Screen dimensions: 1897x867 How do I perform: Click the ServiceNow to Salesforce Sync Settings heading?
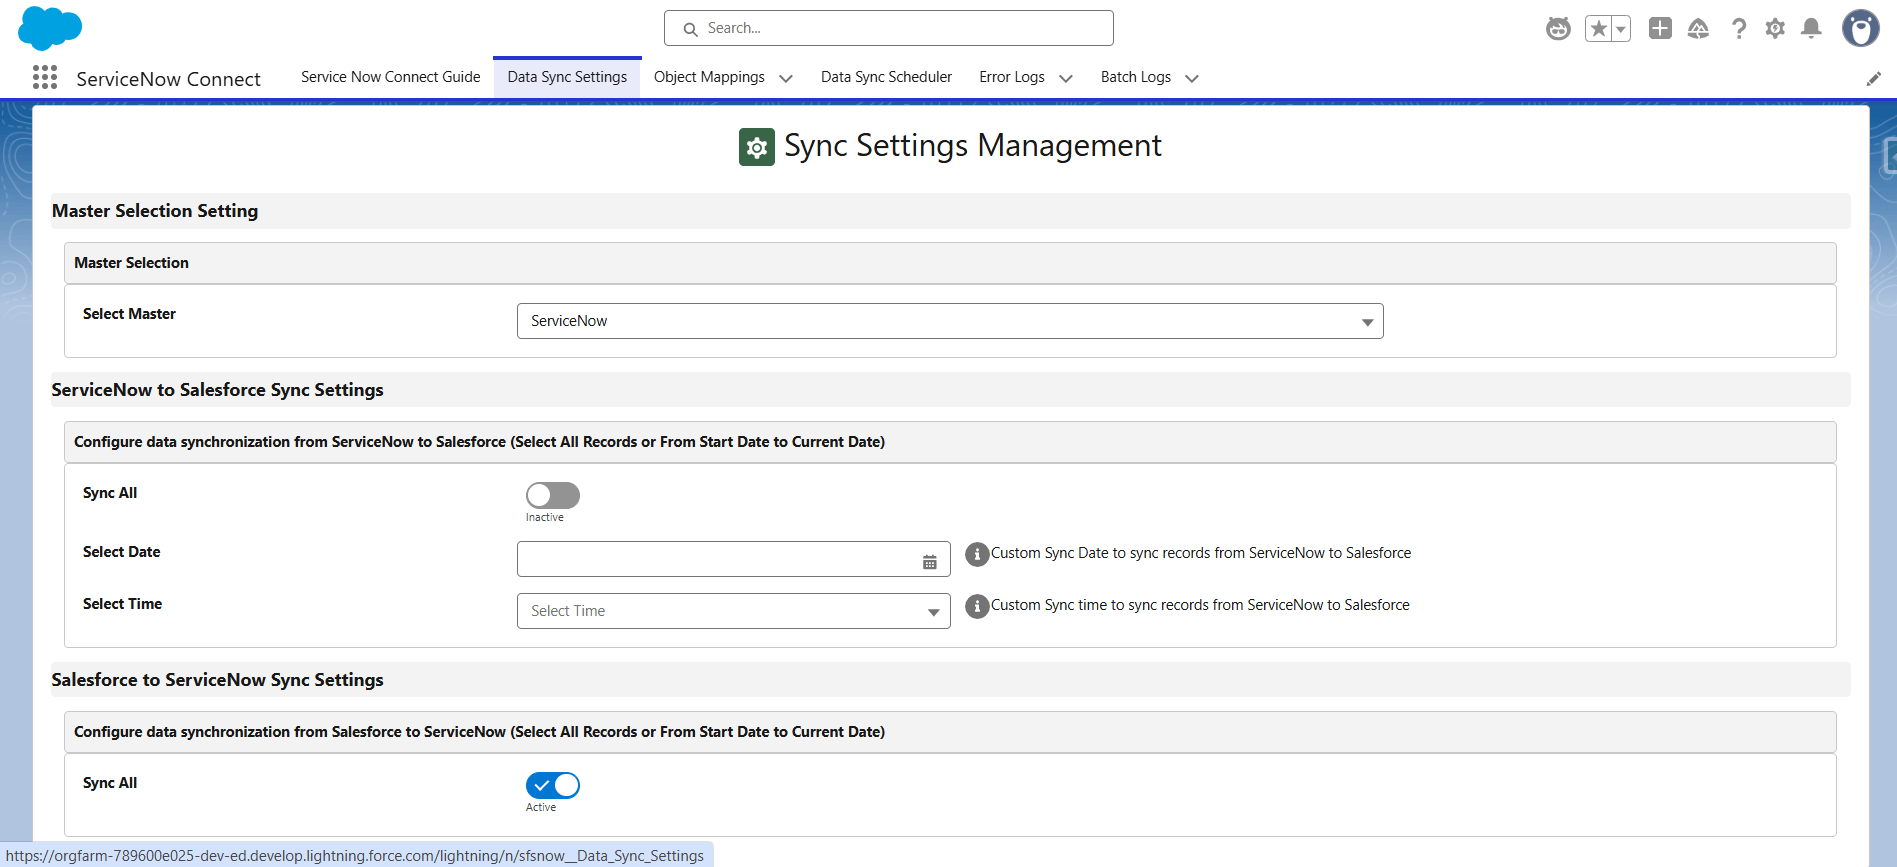(218, 390)
